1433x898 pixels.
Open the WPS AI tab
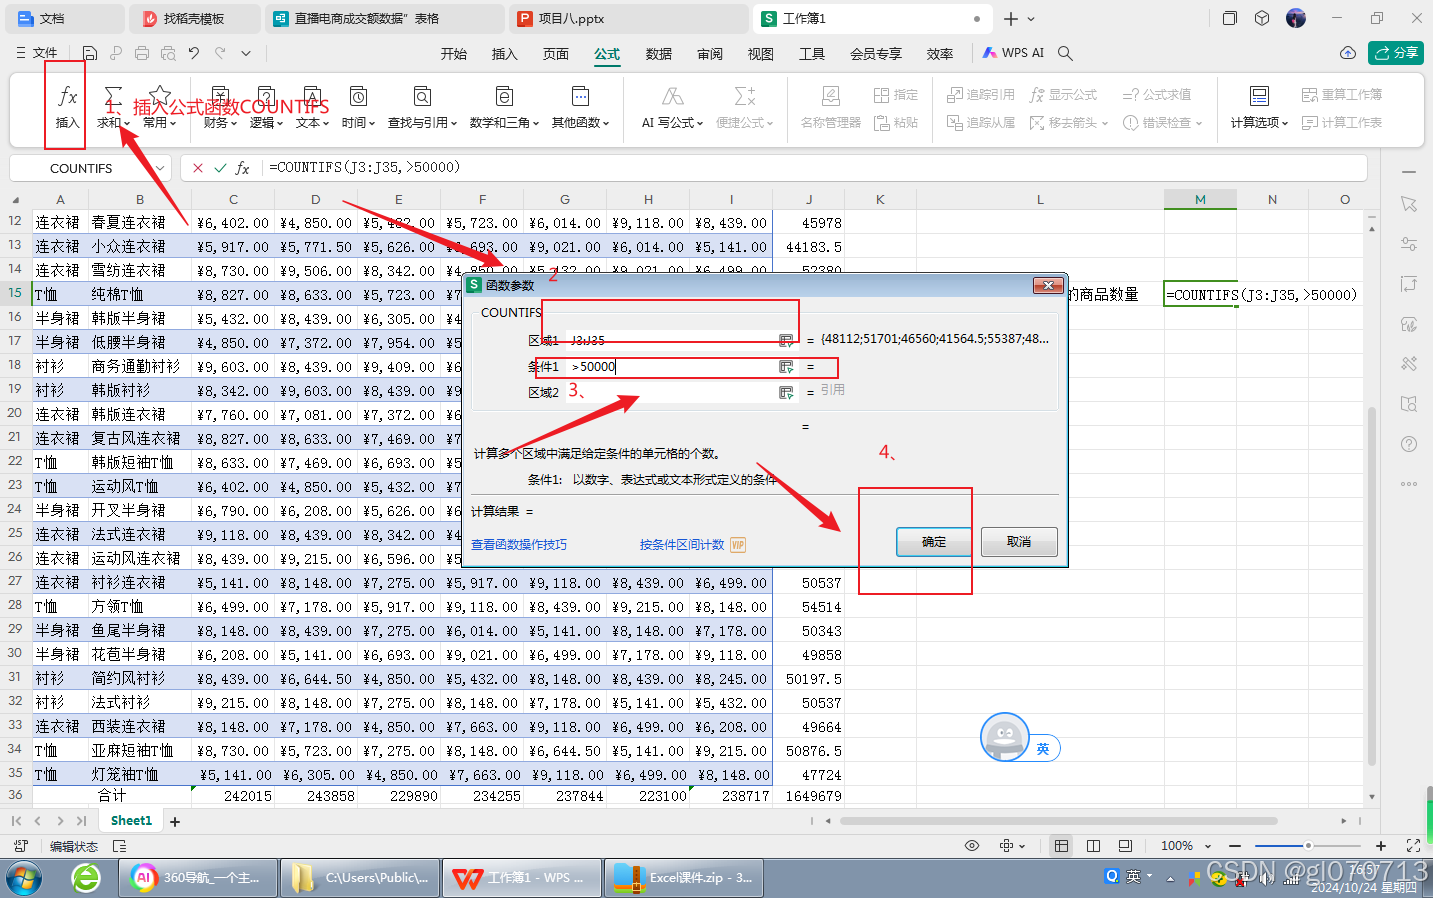[x=1013, y=53]
